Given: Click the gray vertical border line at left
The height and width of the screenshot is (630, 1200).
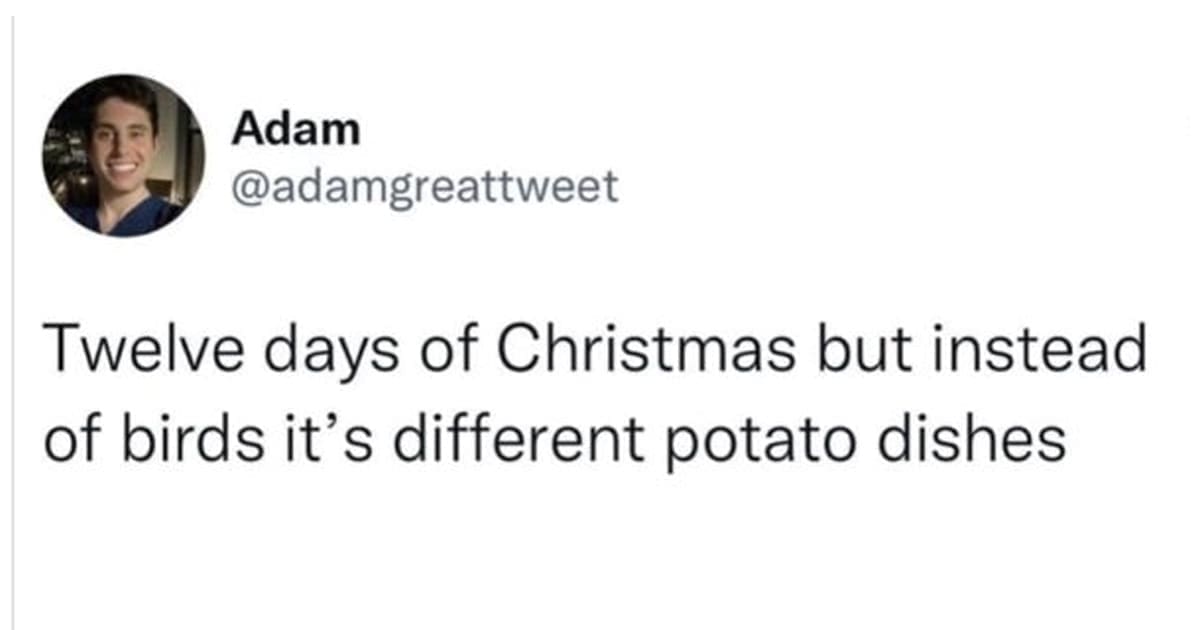Looking at the screenshot, I should (12, 315).
